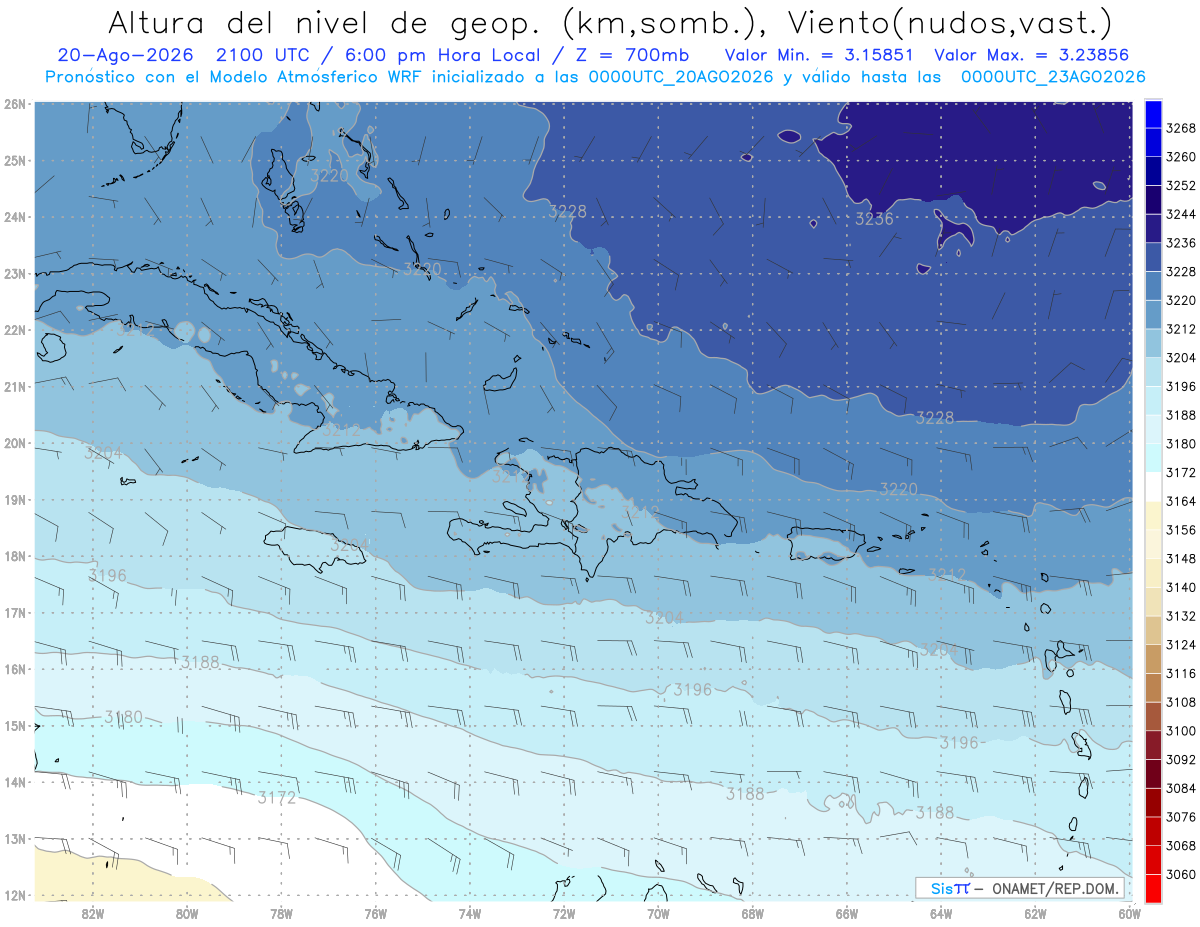Click the 76W longitude axis label

click(x=376, y=912)
